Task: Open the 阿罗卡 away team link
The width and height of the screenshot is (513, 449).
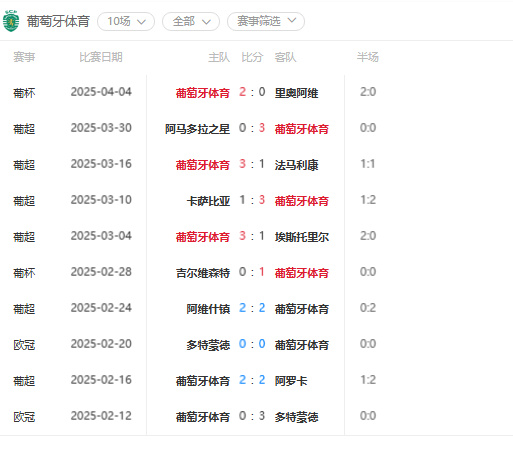Action: point(291,381)
